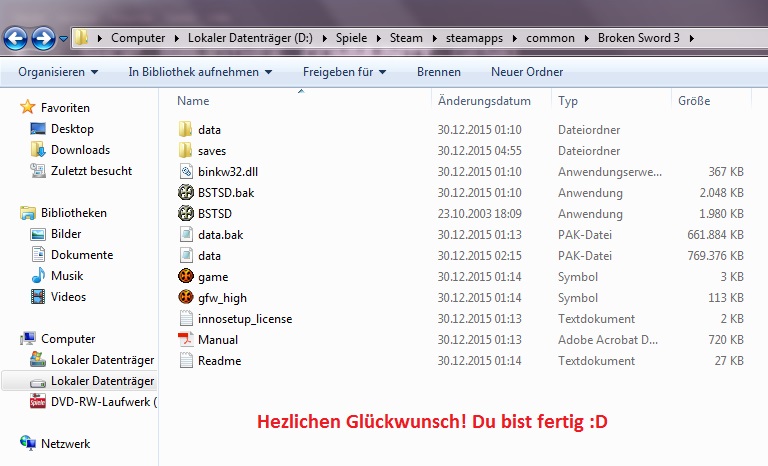Click the size '661.884 KB' cell
The height and width of the screenshot is (466, 768).
point(715,235)
